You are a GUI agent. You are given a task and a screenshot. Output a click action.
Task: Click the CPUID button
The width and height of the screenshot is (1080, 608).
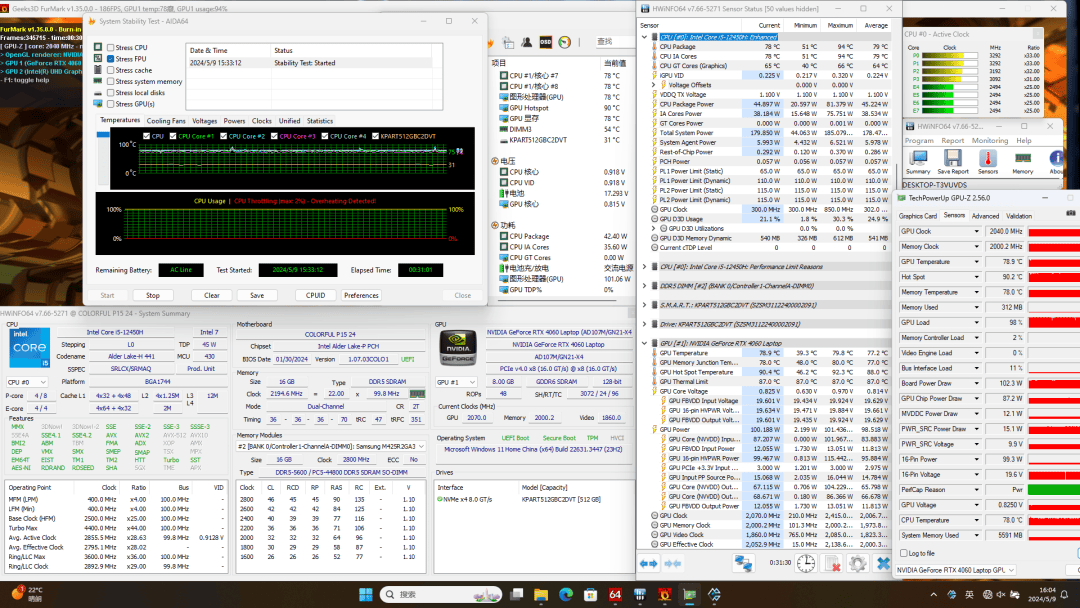click(315, 295)
